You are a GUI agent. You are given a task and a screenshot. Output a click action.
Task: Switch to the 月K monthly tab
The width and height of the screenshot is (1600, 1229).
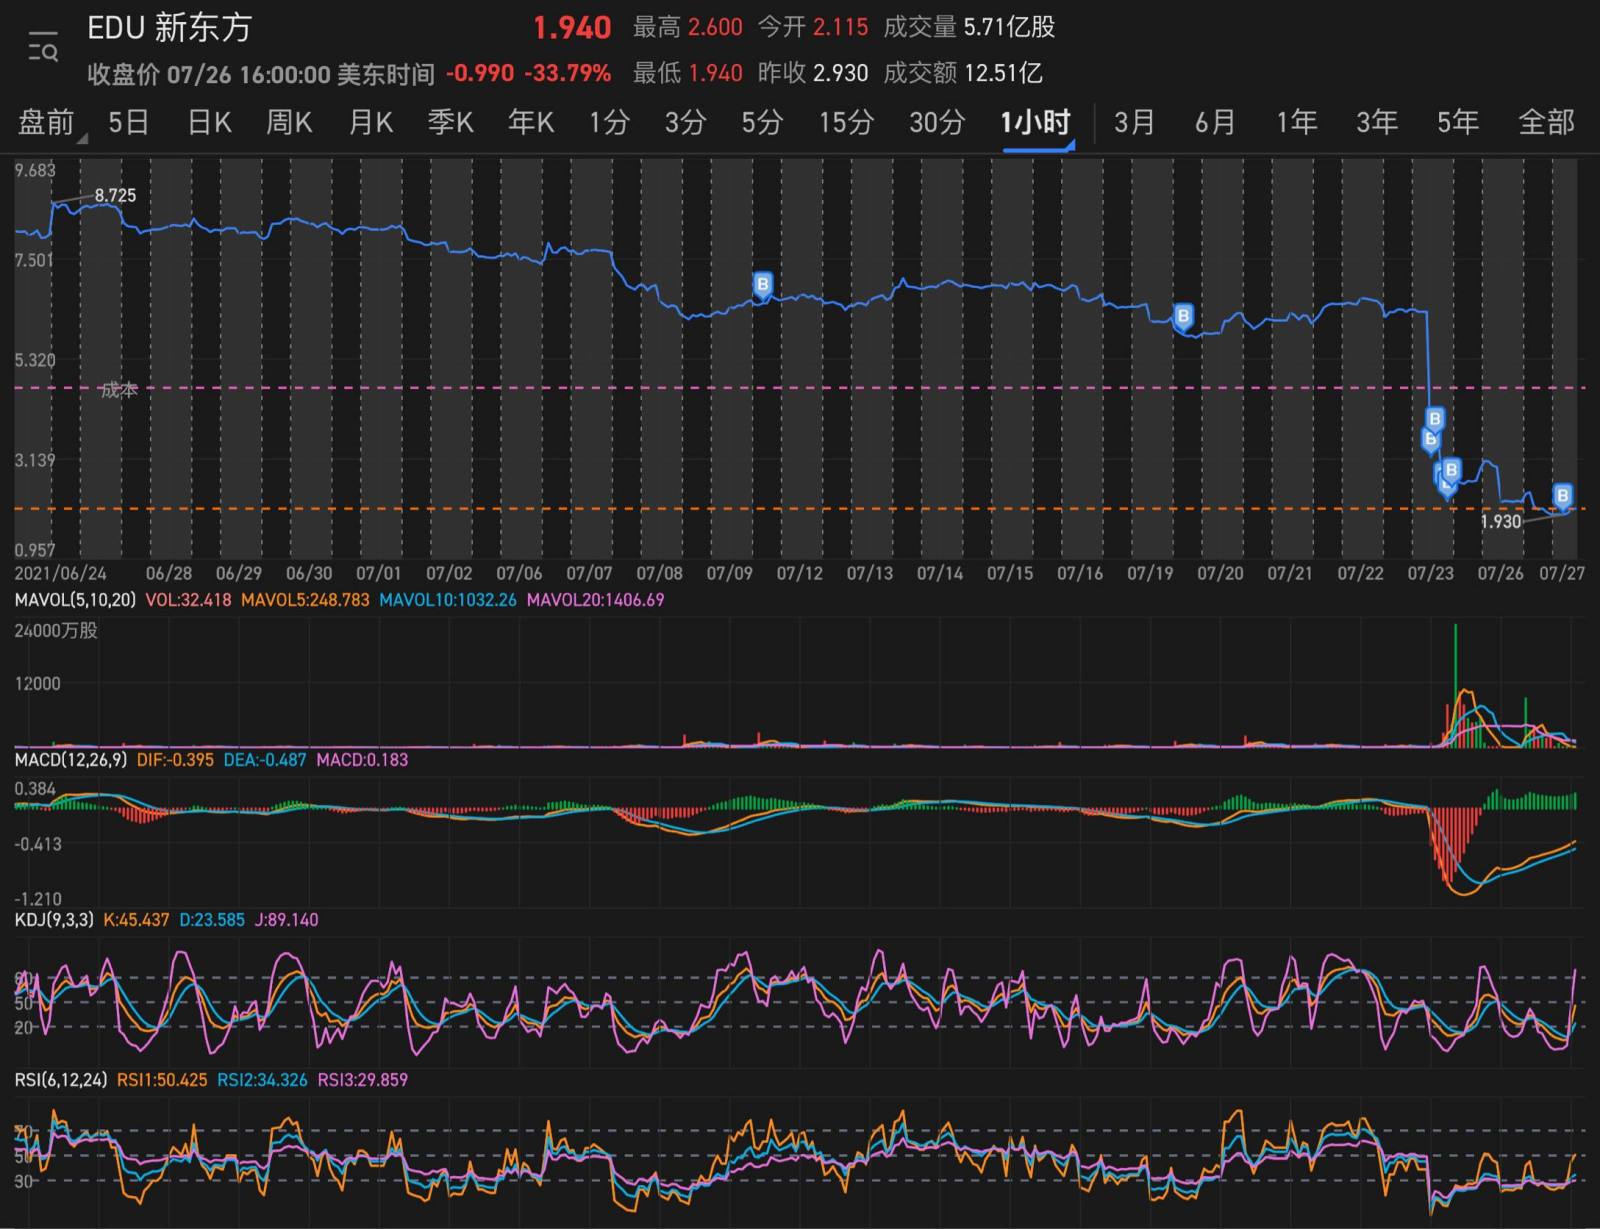370,123
